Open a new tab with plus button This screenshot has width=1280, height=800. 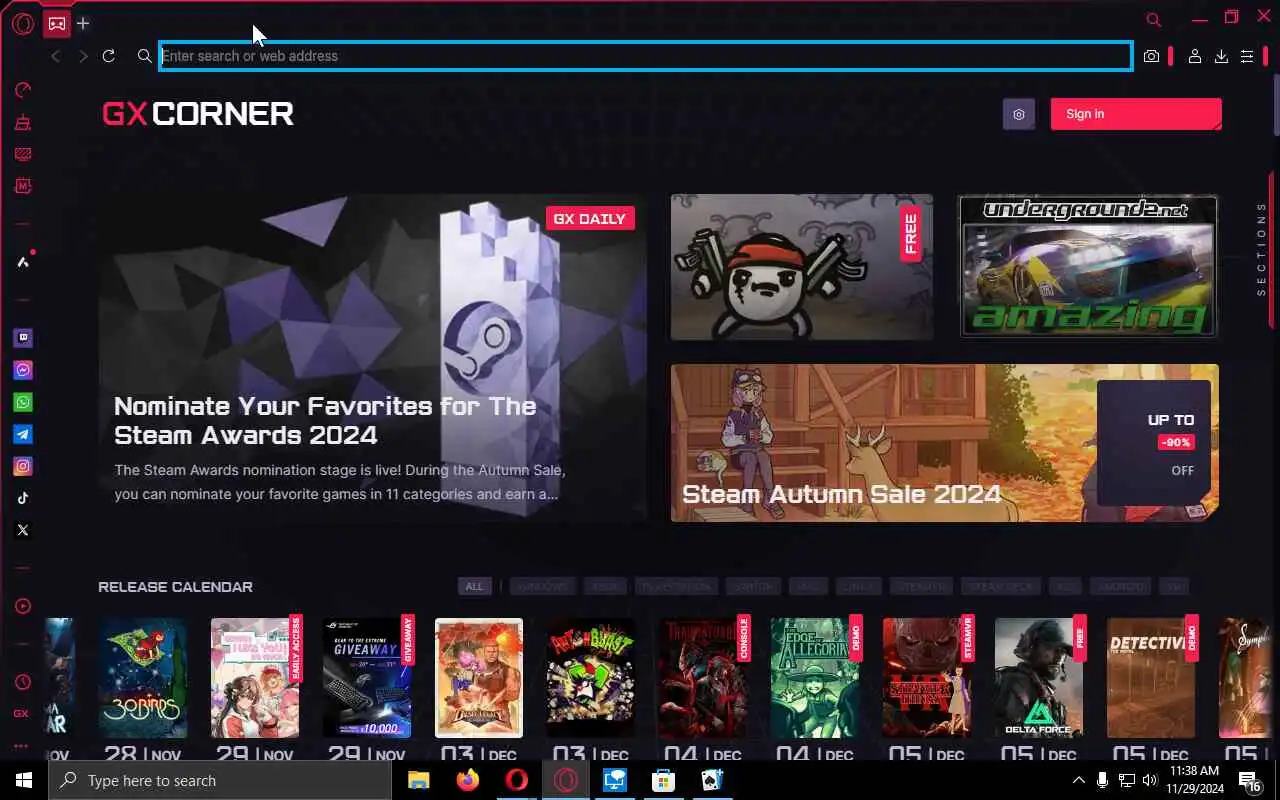tap(83, 23)
